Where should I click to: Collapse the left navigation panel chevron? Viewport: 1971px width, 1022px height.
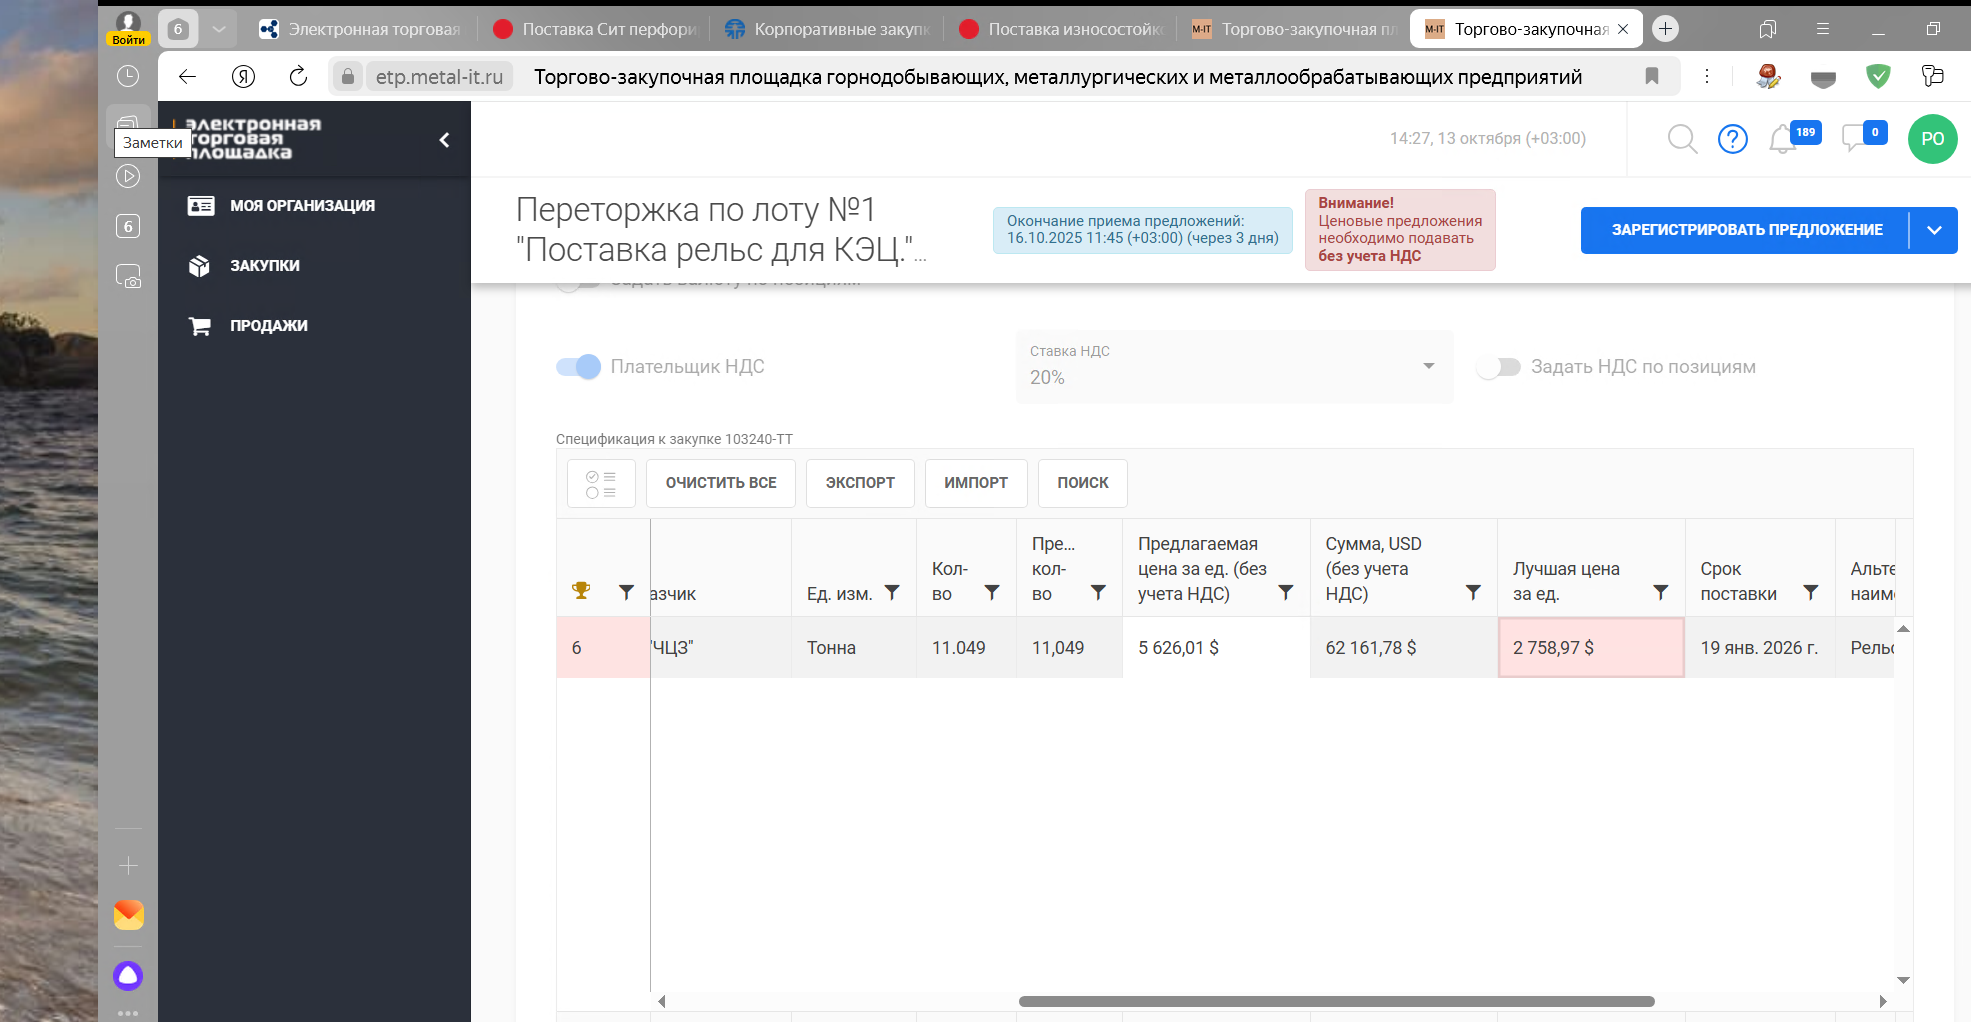tap(444, 140)
